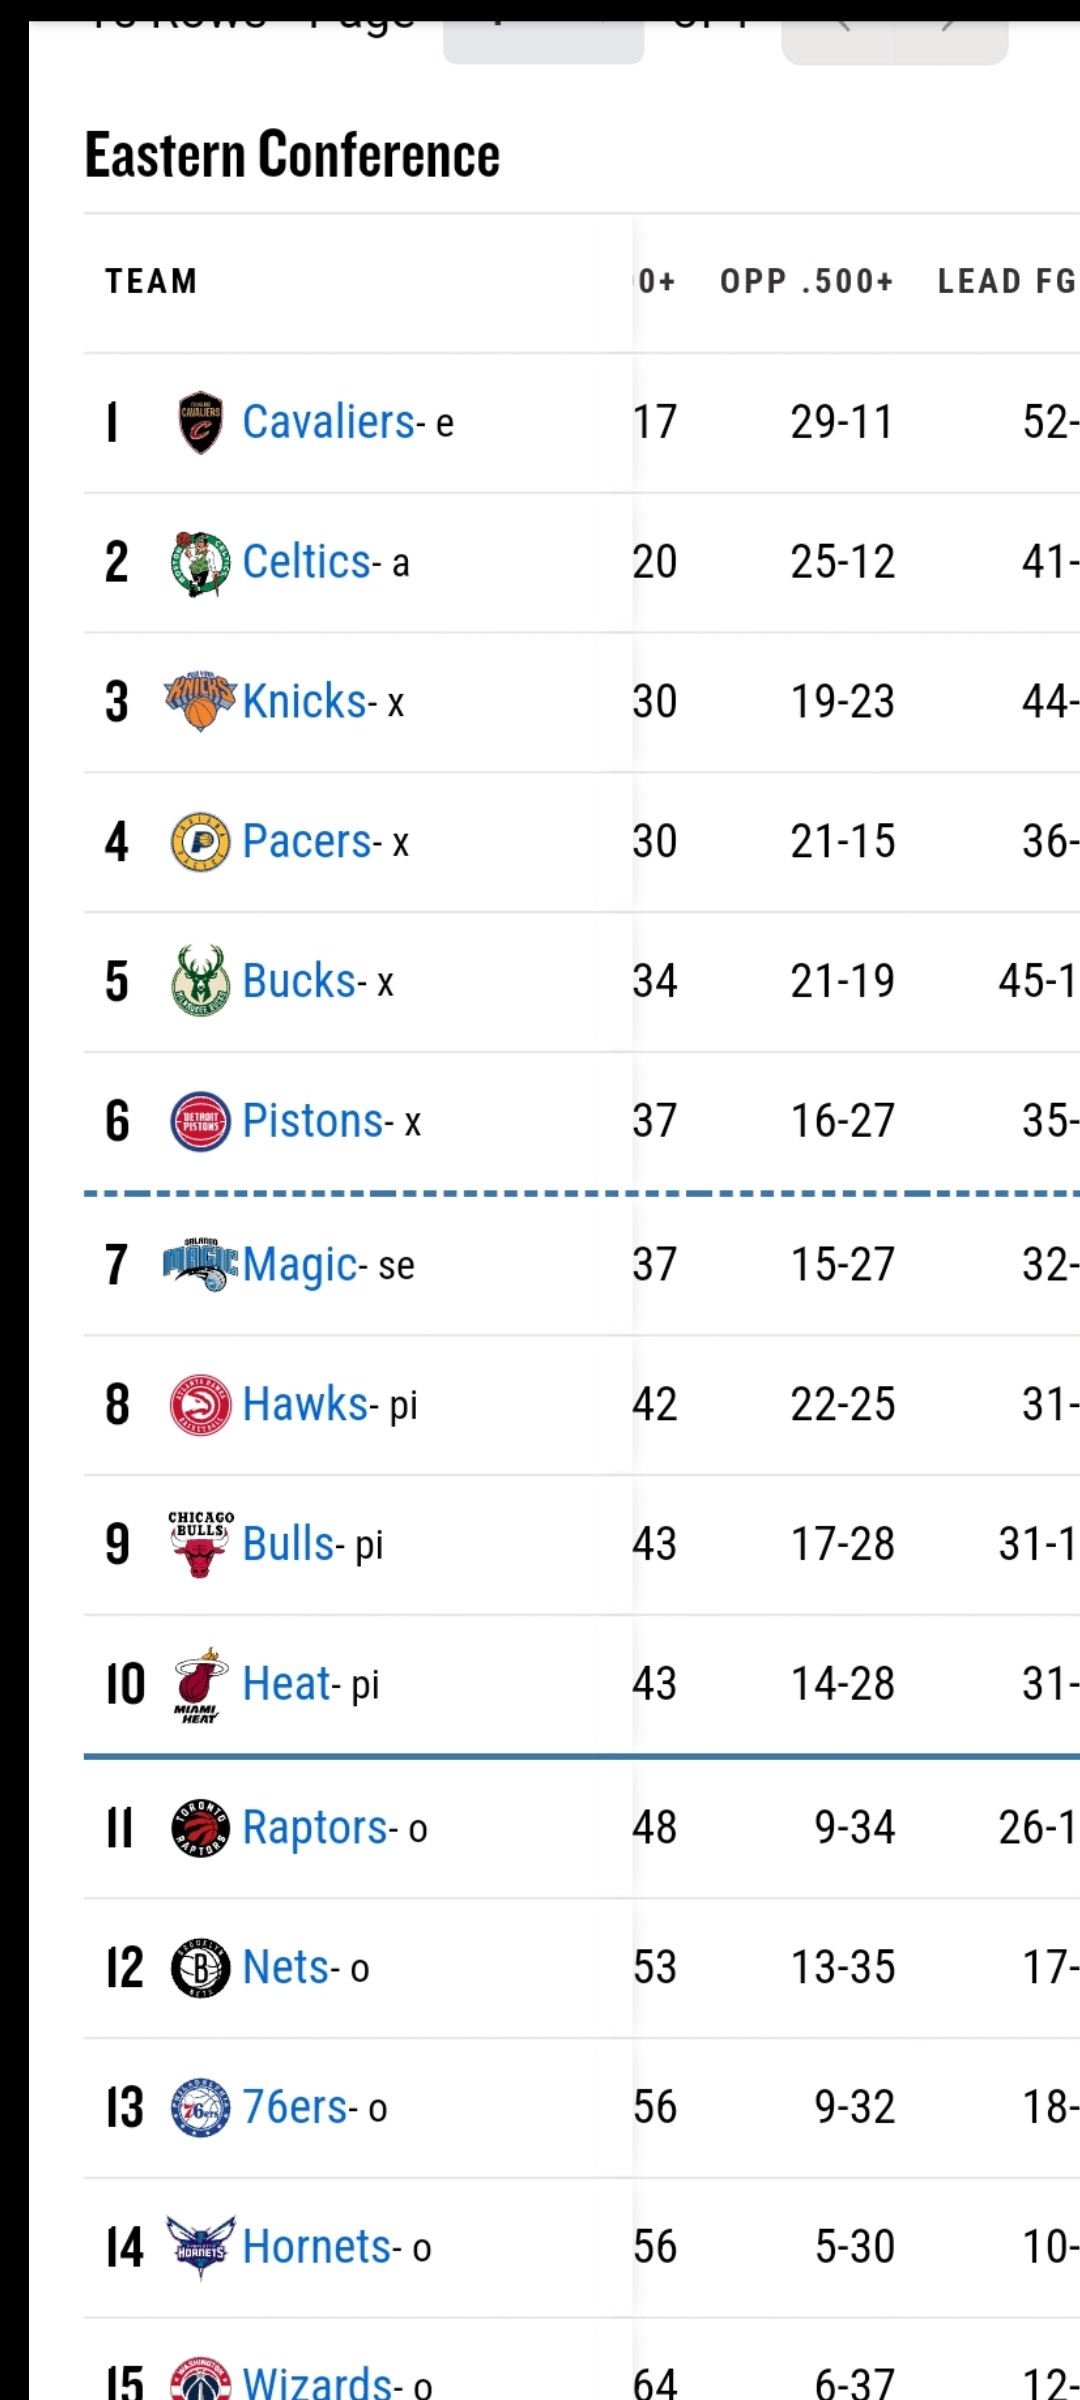Click the Cavaliers team logo
This screenshot has width=1080, height=2400.
[x=200, y=422]
